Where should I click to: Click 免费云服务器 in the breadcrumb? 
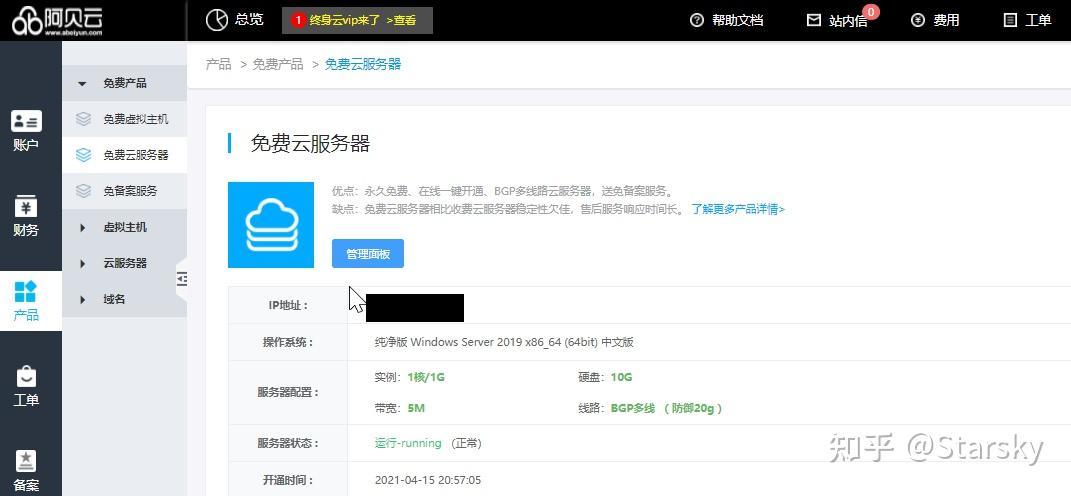[x=363, y=64]
